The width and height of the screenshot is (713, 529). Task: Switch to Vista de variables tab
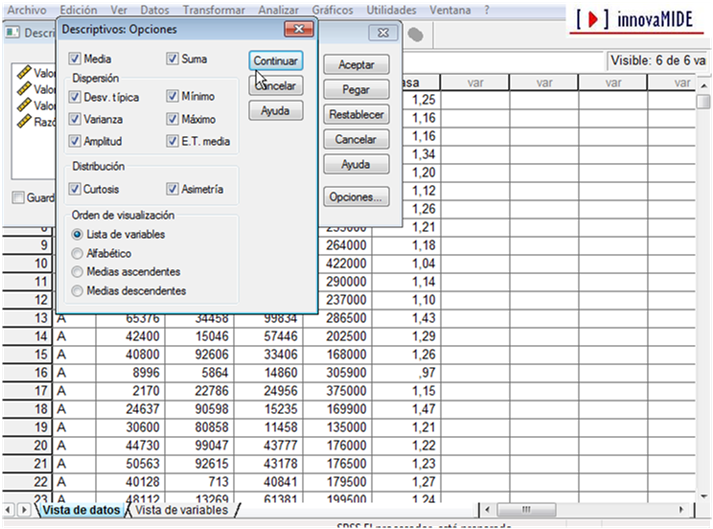[x=181, y=511]
